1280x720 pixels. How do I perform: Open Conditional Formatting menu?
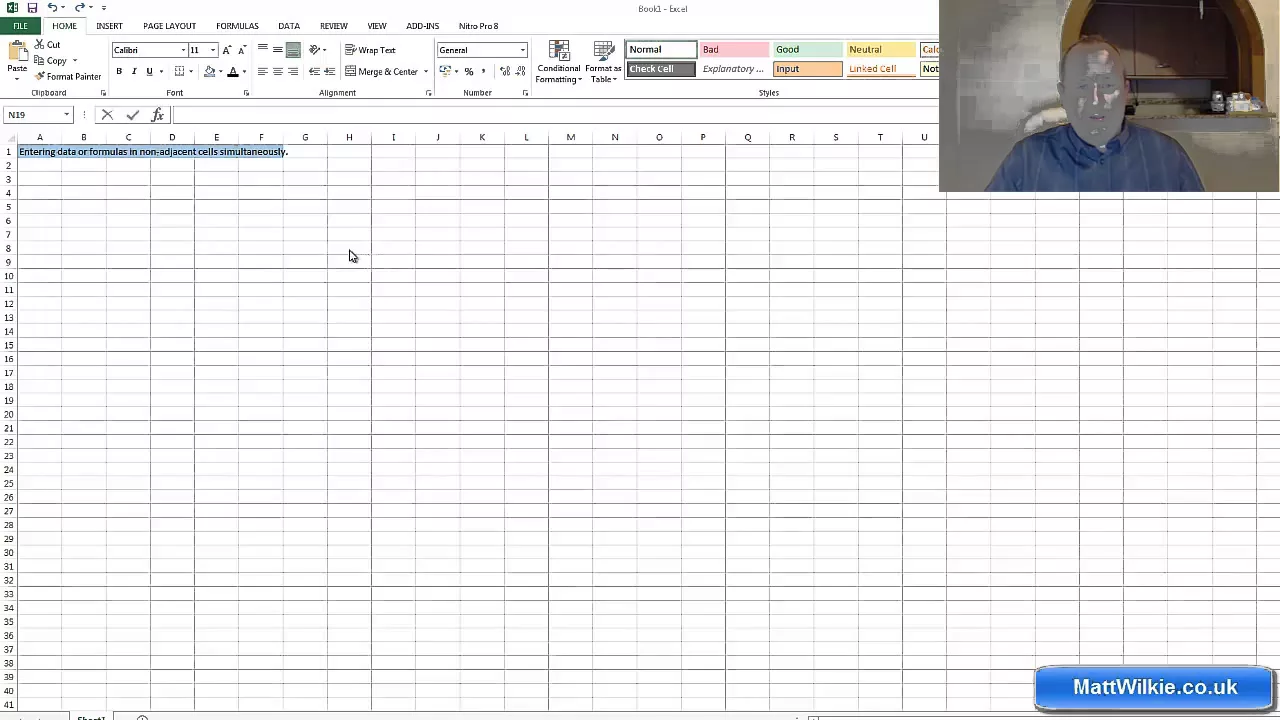pos(558,62)
